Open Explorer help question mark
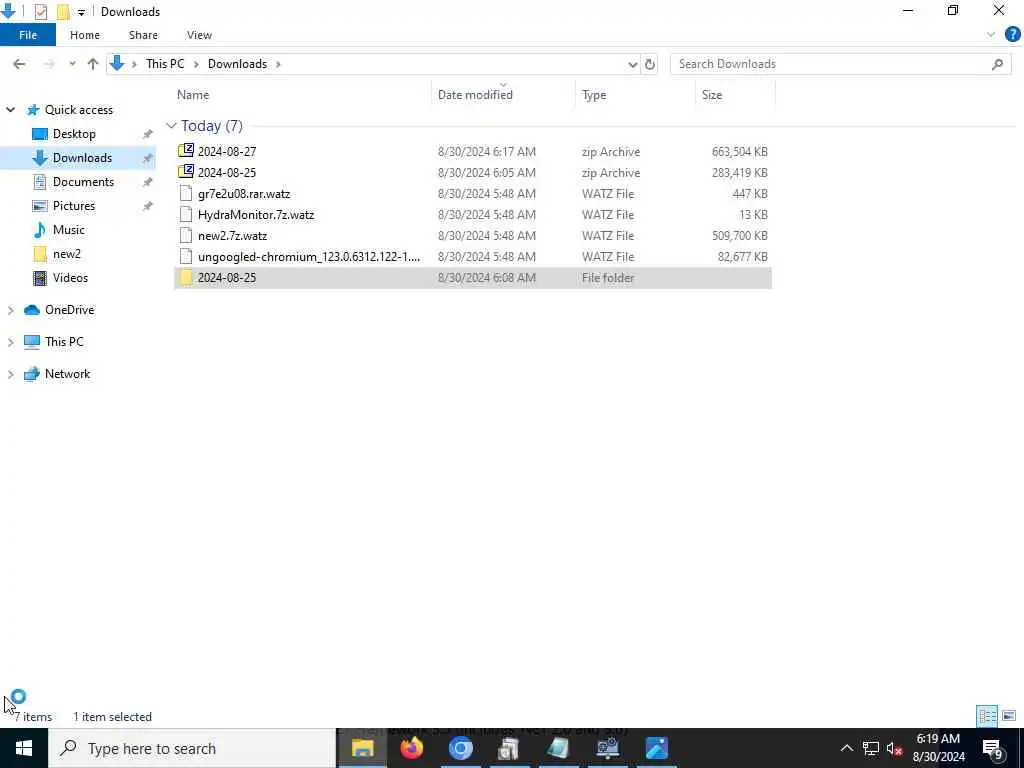Image resolution: width=1024 pixels, height=768 pixels. (1012, 35)
